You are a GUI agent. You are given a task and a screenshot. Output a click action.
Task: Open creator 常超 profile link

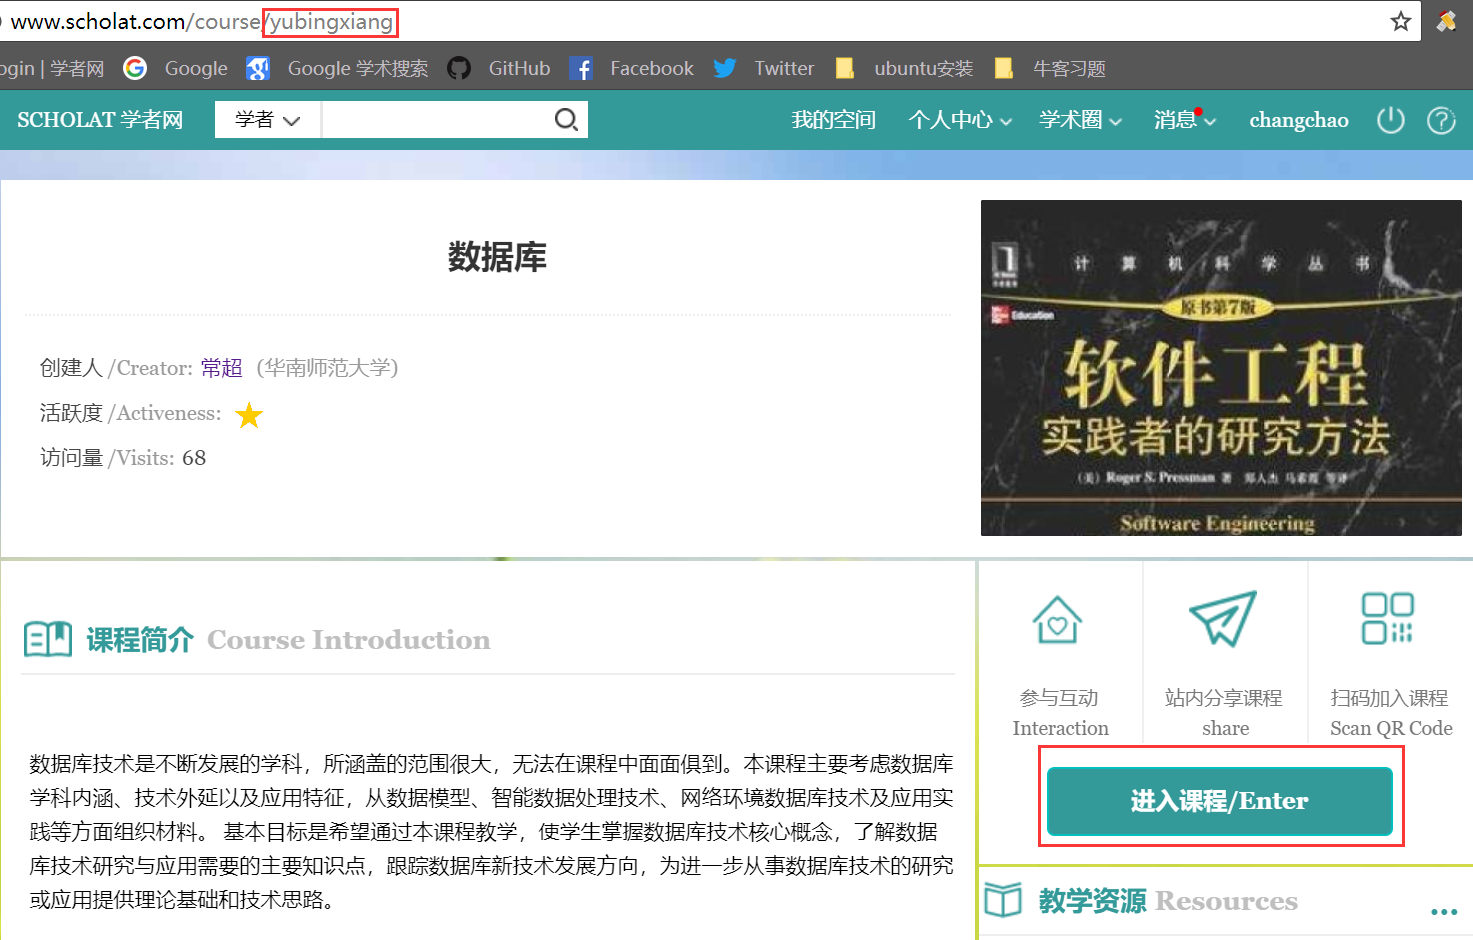point(221,368)
